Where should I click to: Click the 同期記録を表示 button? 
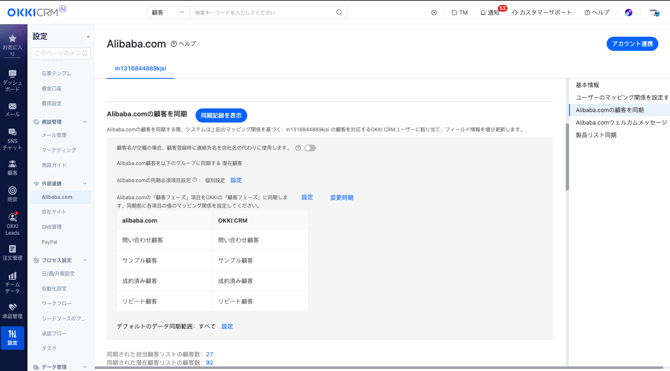[x=221, y=115]
